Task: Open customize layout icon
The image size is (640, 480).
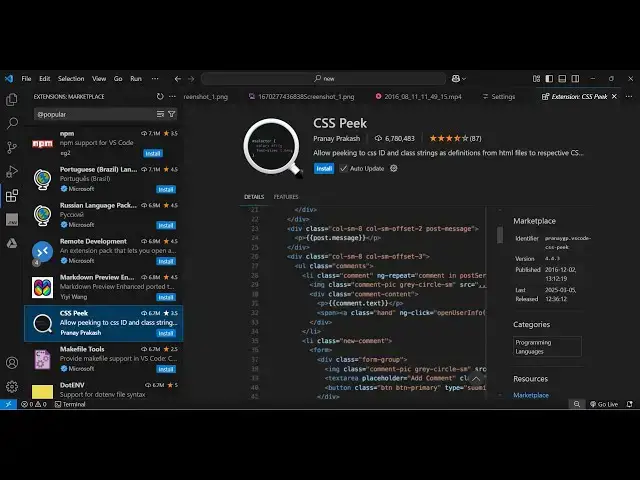Action: (536, 78)
